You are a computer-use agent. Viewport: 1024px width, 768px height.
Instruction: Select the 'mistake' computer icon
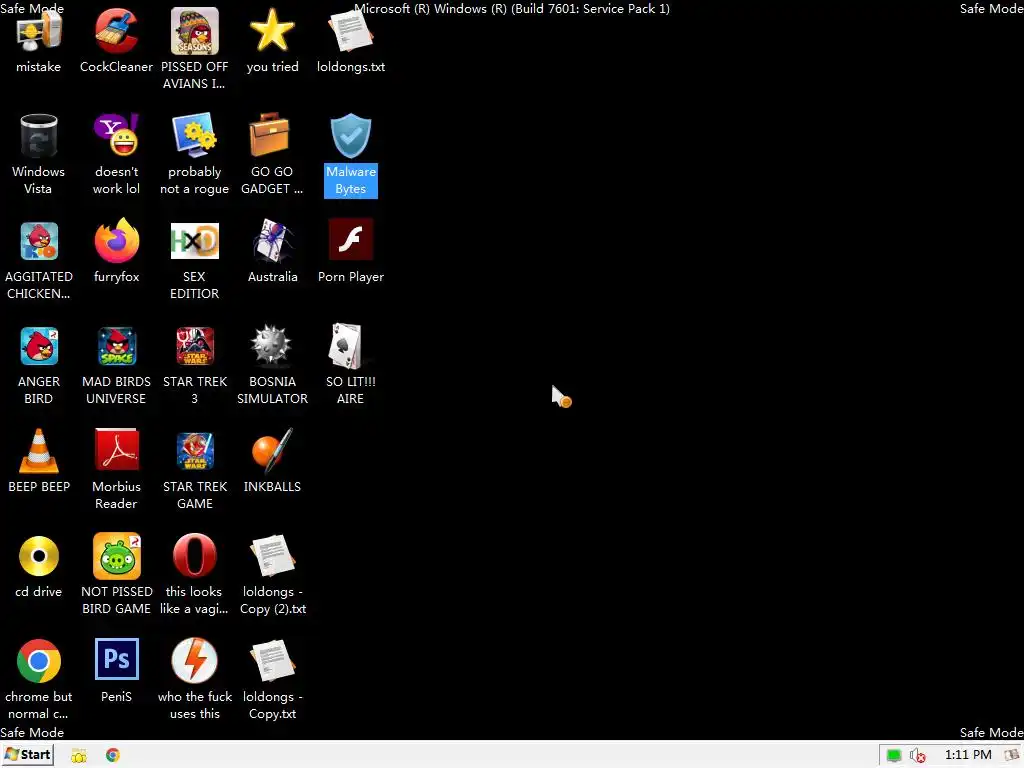[x=39, y=31]
